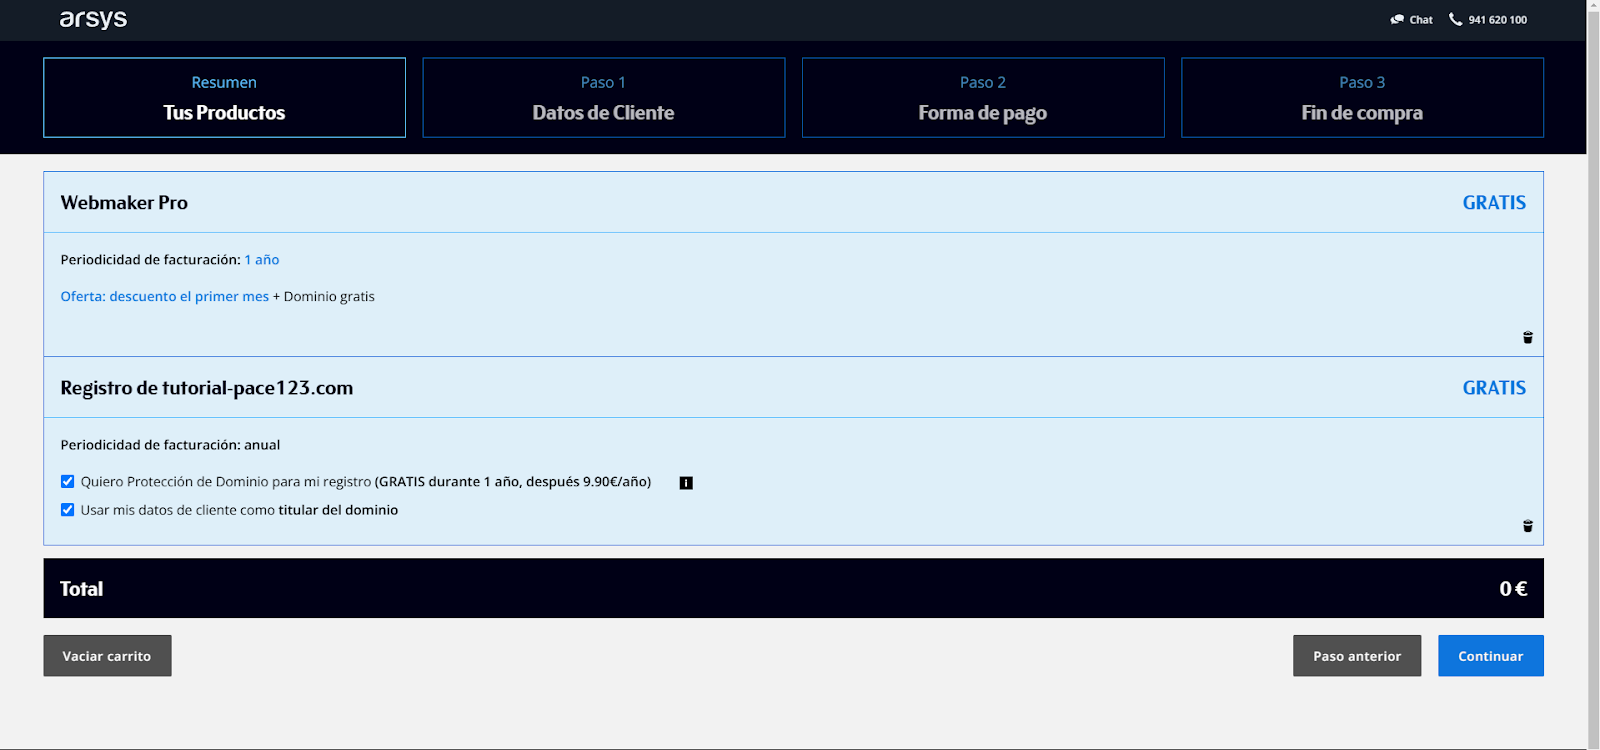The image size is (1600, 750).
Task: Go to Paso 3 Fin de compra
Action: 1362,97
